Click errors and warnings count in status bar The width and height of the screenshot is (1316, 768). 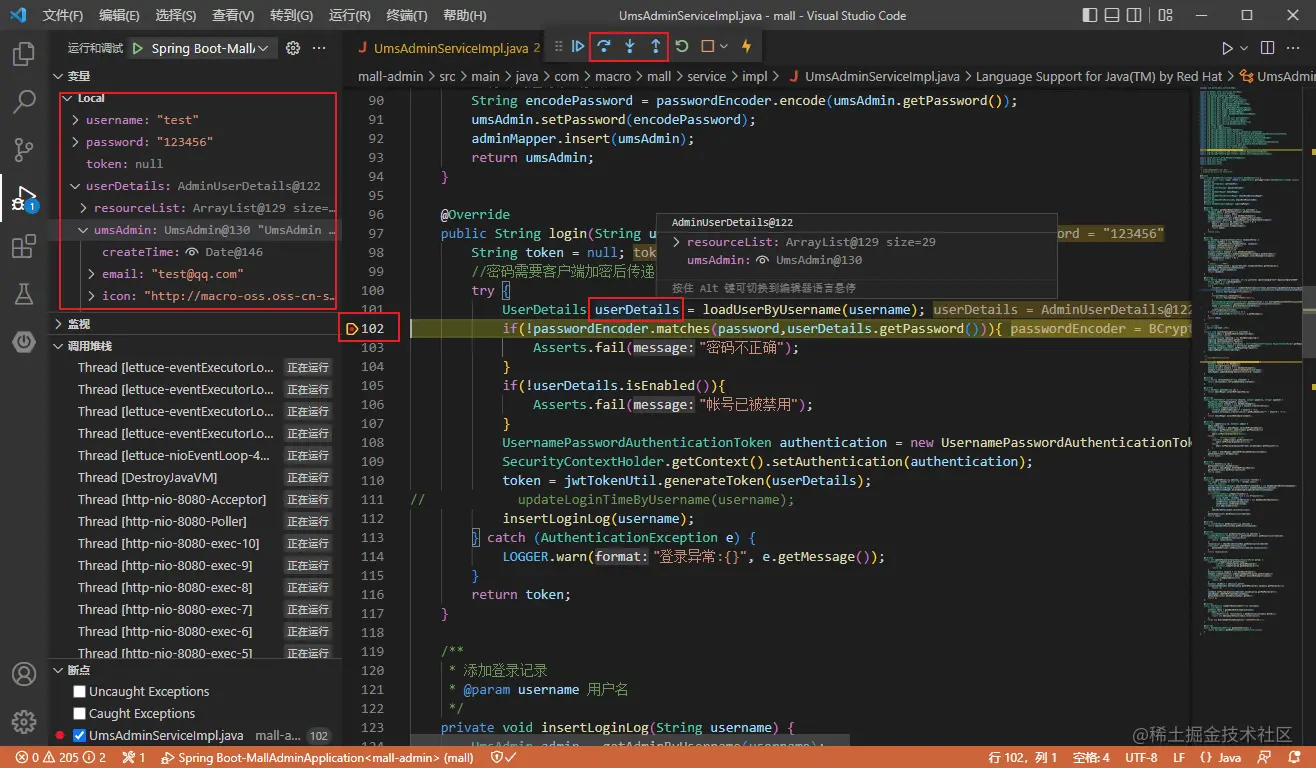[x=60, y=758]
